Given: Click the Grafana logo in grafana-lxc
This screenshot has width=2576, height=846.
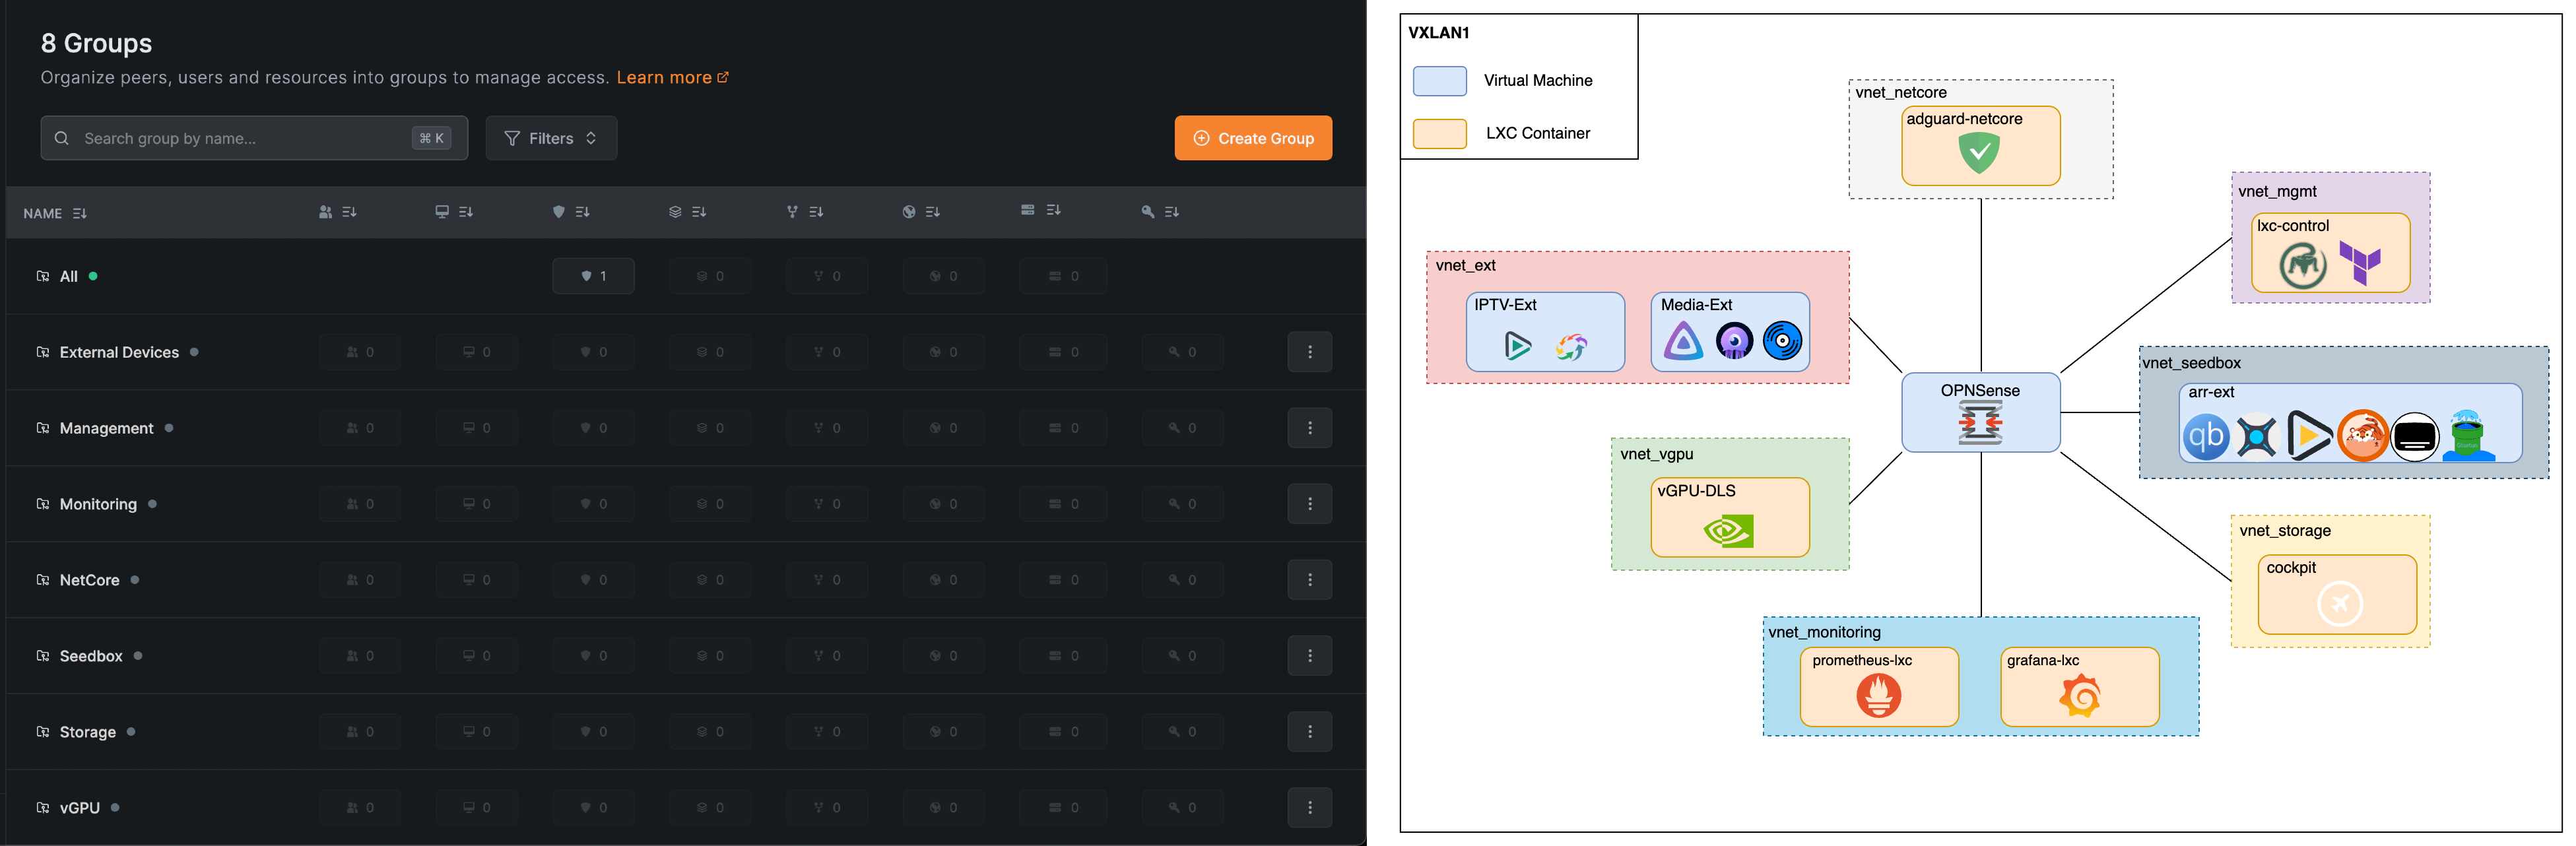Looking at the screenshot, I should tap(2080, 695).
